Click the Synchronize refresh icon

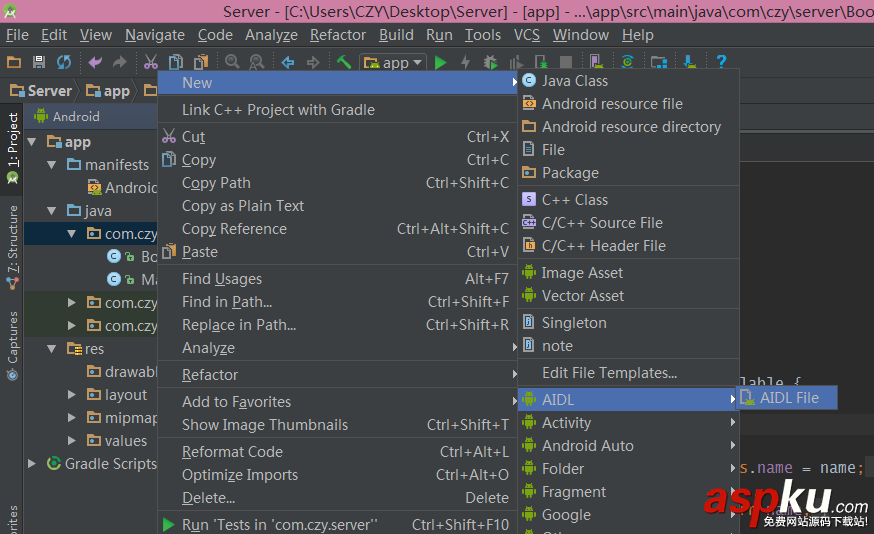click(x=64, y=62)
